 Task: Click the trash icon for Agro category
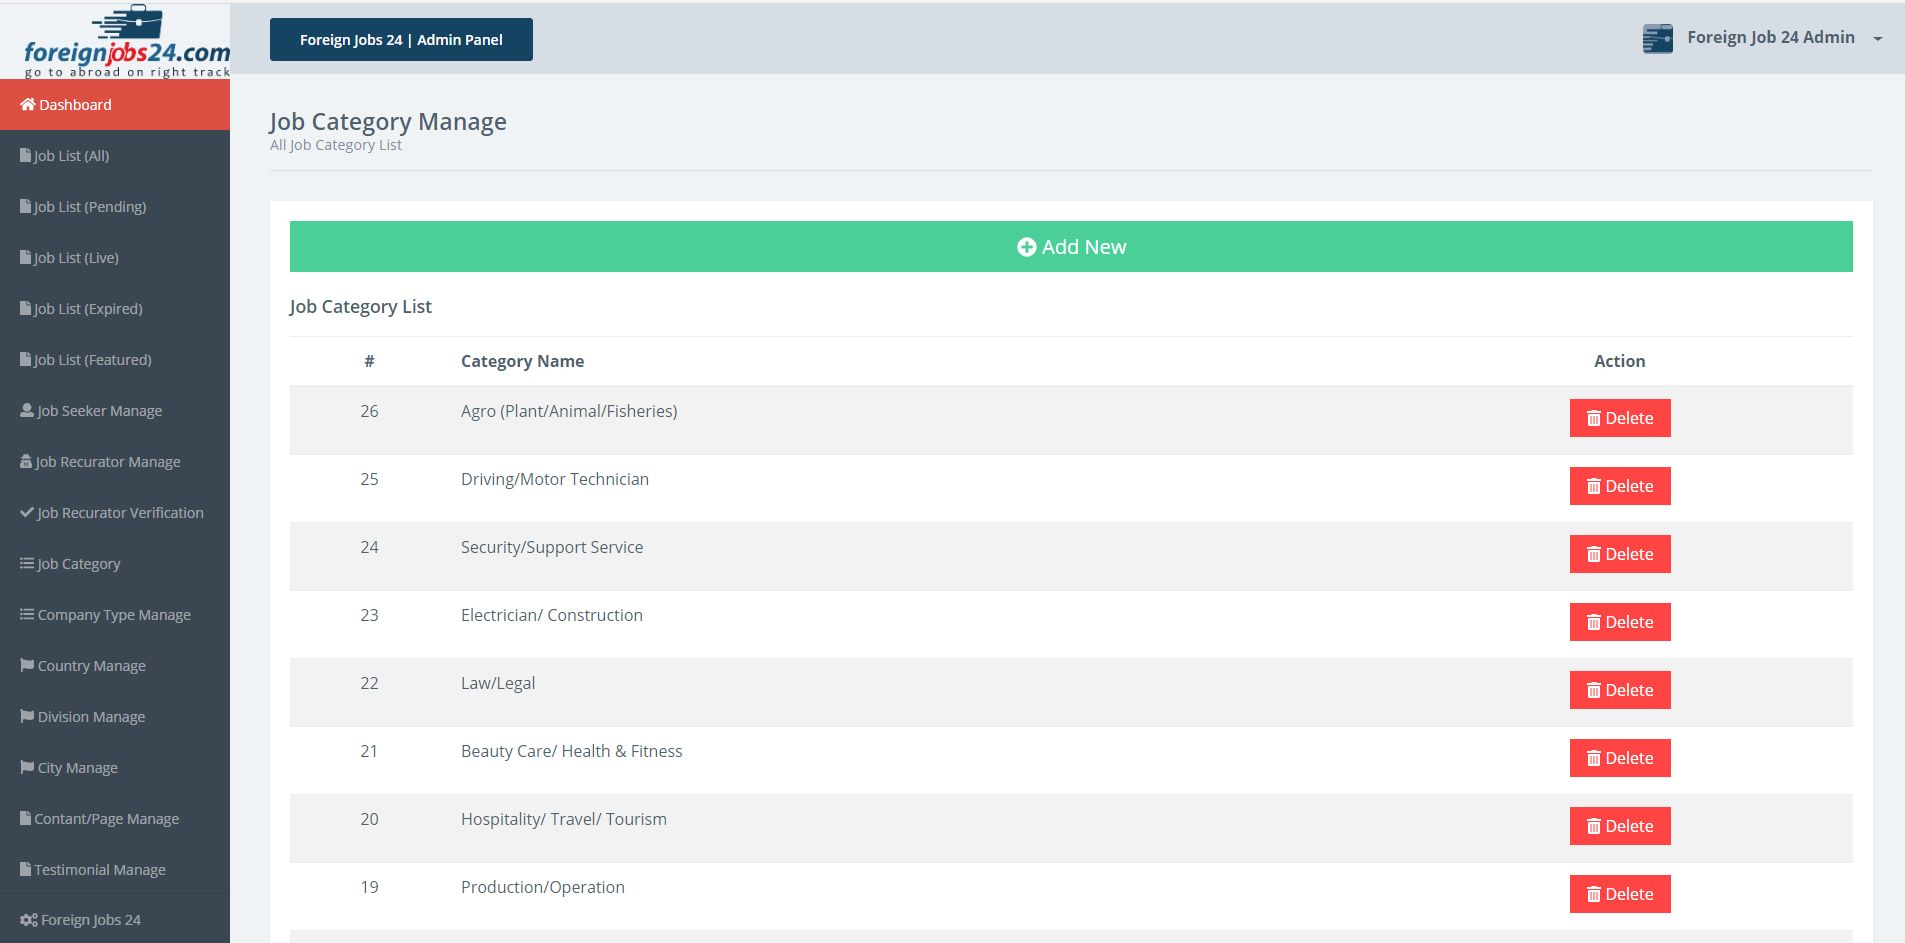coord(1594,418)
